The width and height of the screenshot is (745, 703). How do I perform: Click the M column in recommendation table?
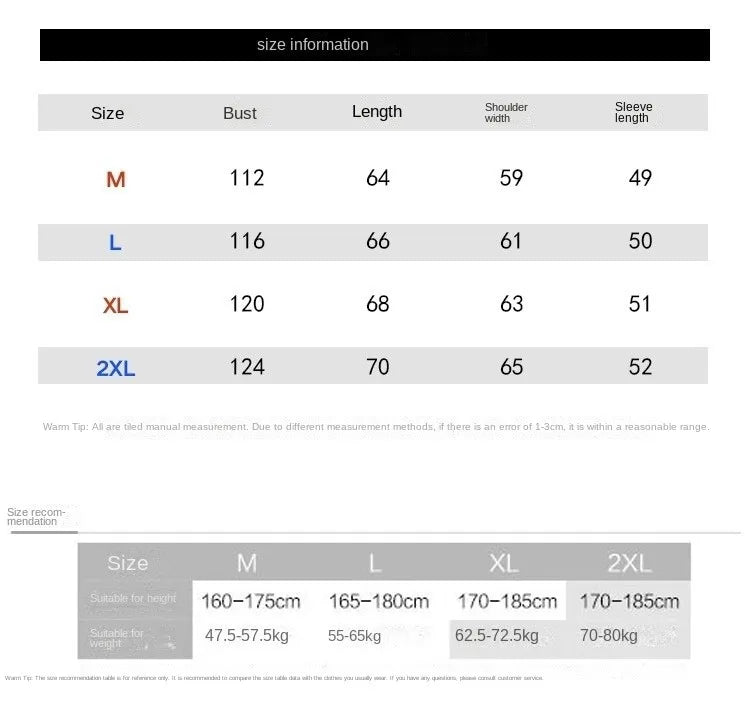point(247,563)
